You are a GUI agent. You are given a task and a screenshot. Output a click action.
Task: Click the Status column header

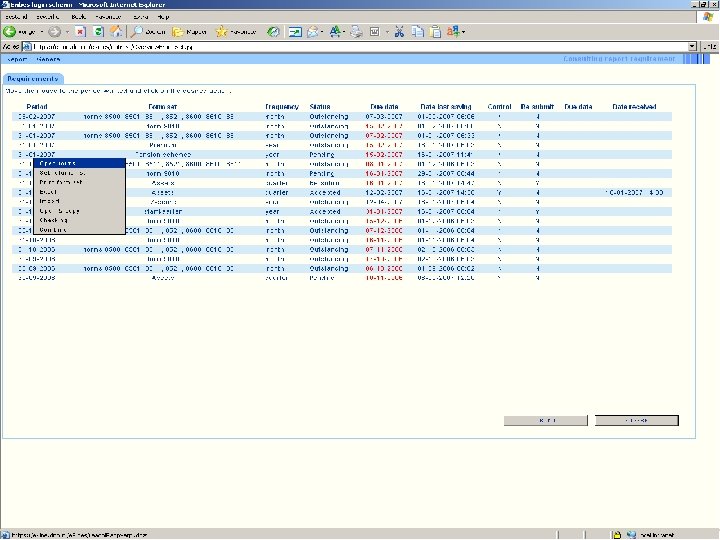pyautogui.click(x=320, y=106)
